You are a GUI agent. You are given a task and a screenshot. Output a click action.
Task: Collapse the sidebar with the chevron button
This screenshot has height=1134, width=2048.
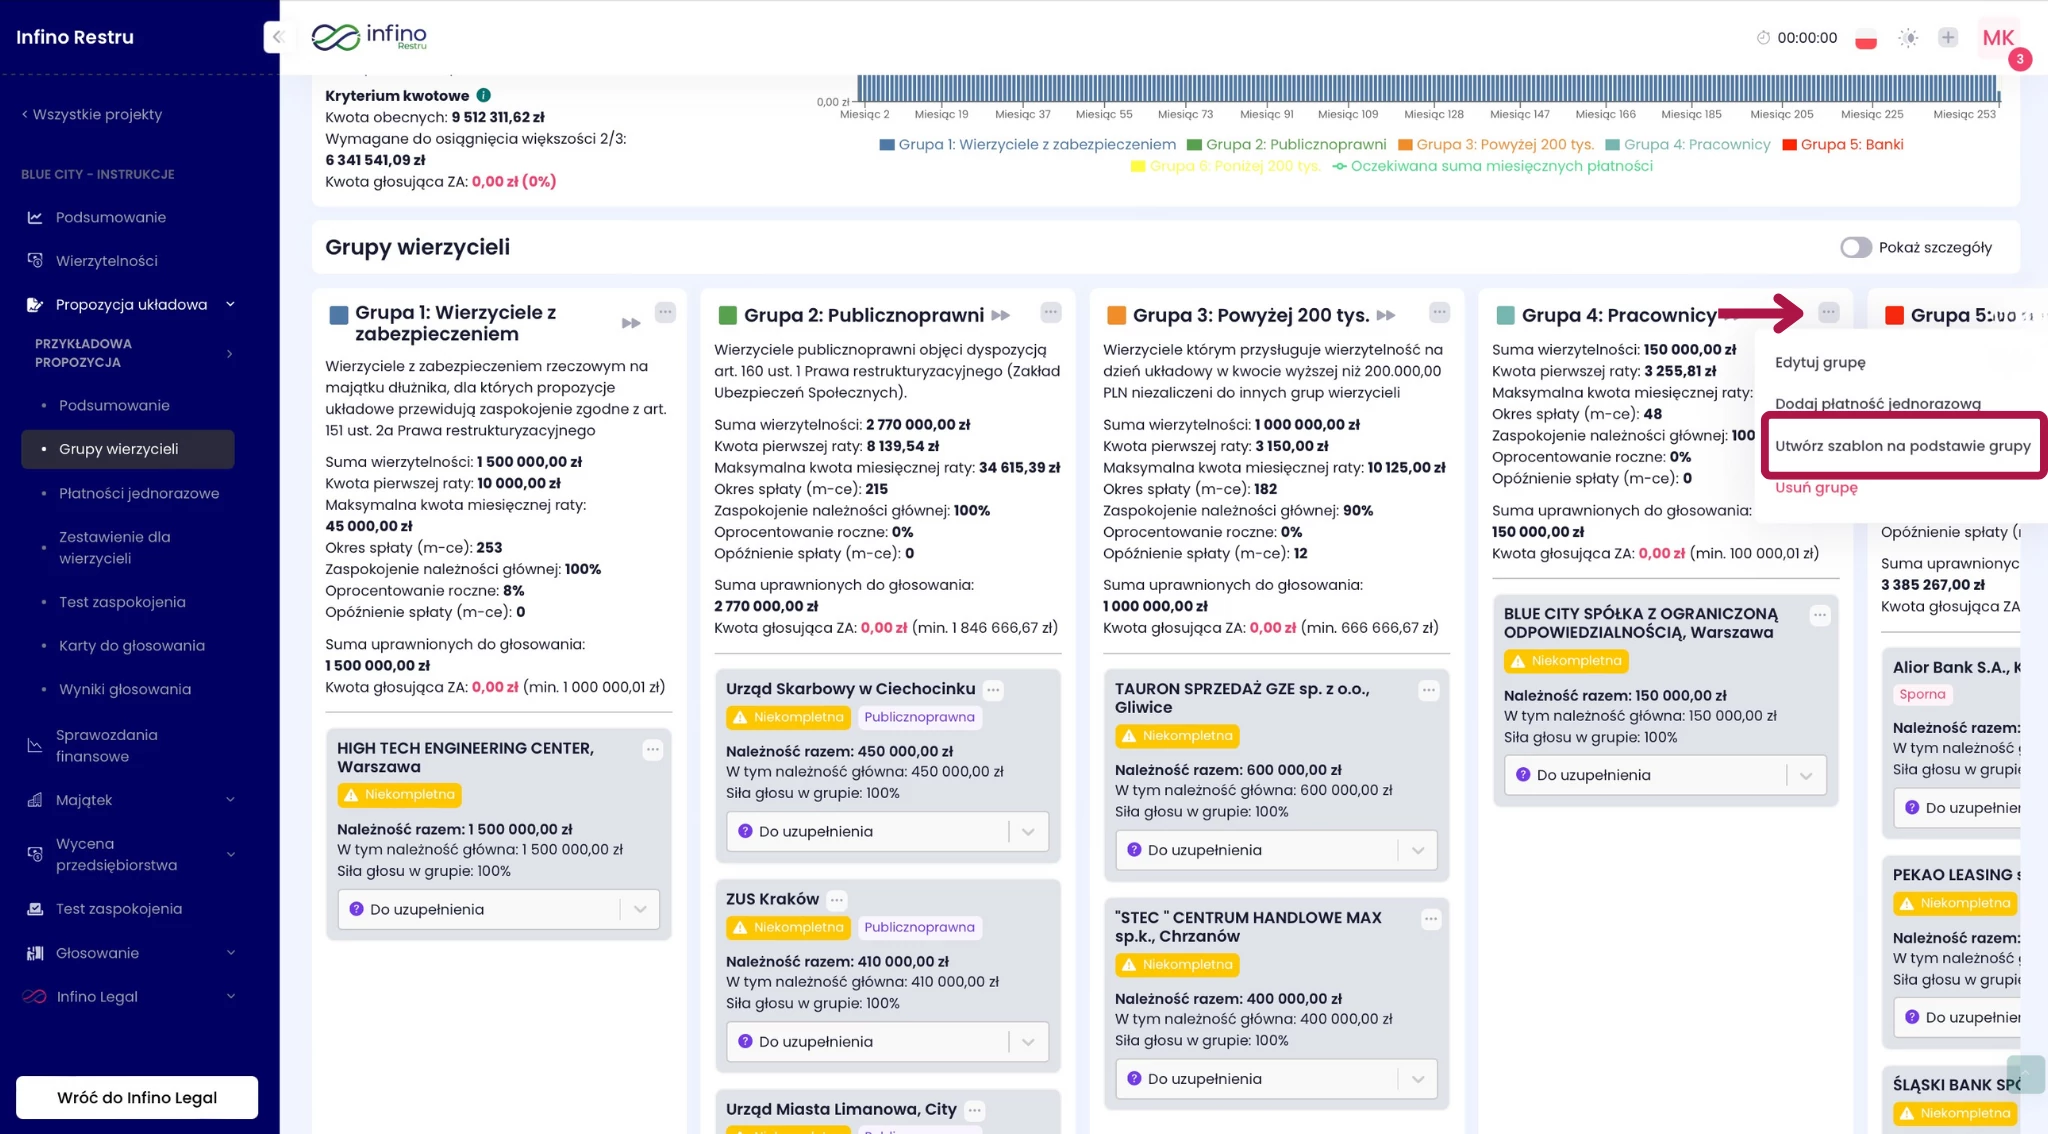[278, 37]
